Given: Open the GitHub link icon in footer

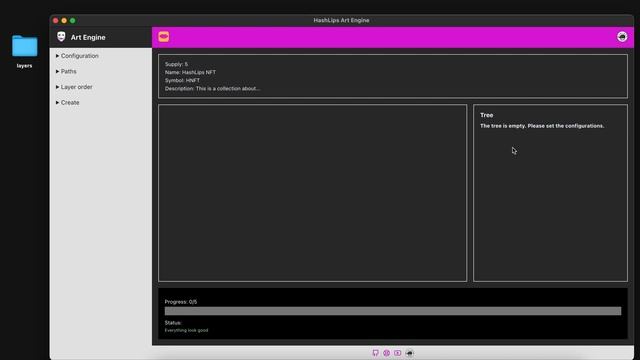Looking at the screenshot, I should [376, 353].
